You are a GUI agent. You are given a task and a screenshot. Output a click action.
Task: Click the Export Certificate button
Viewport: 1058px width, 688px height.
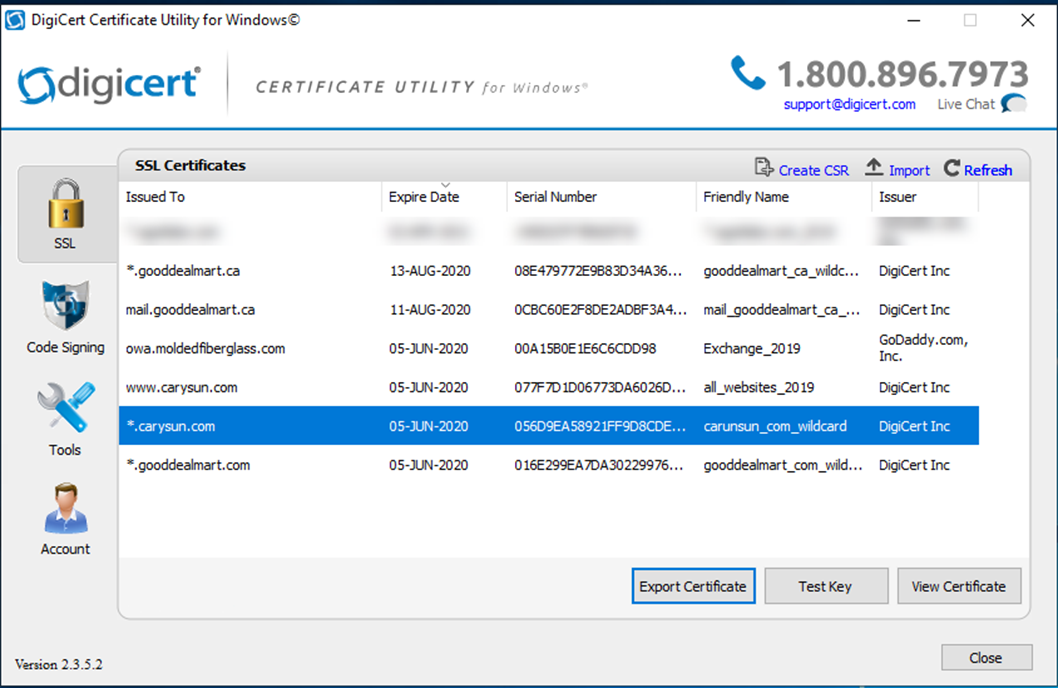(x=693, y=586)
